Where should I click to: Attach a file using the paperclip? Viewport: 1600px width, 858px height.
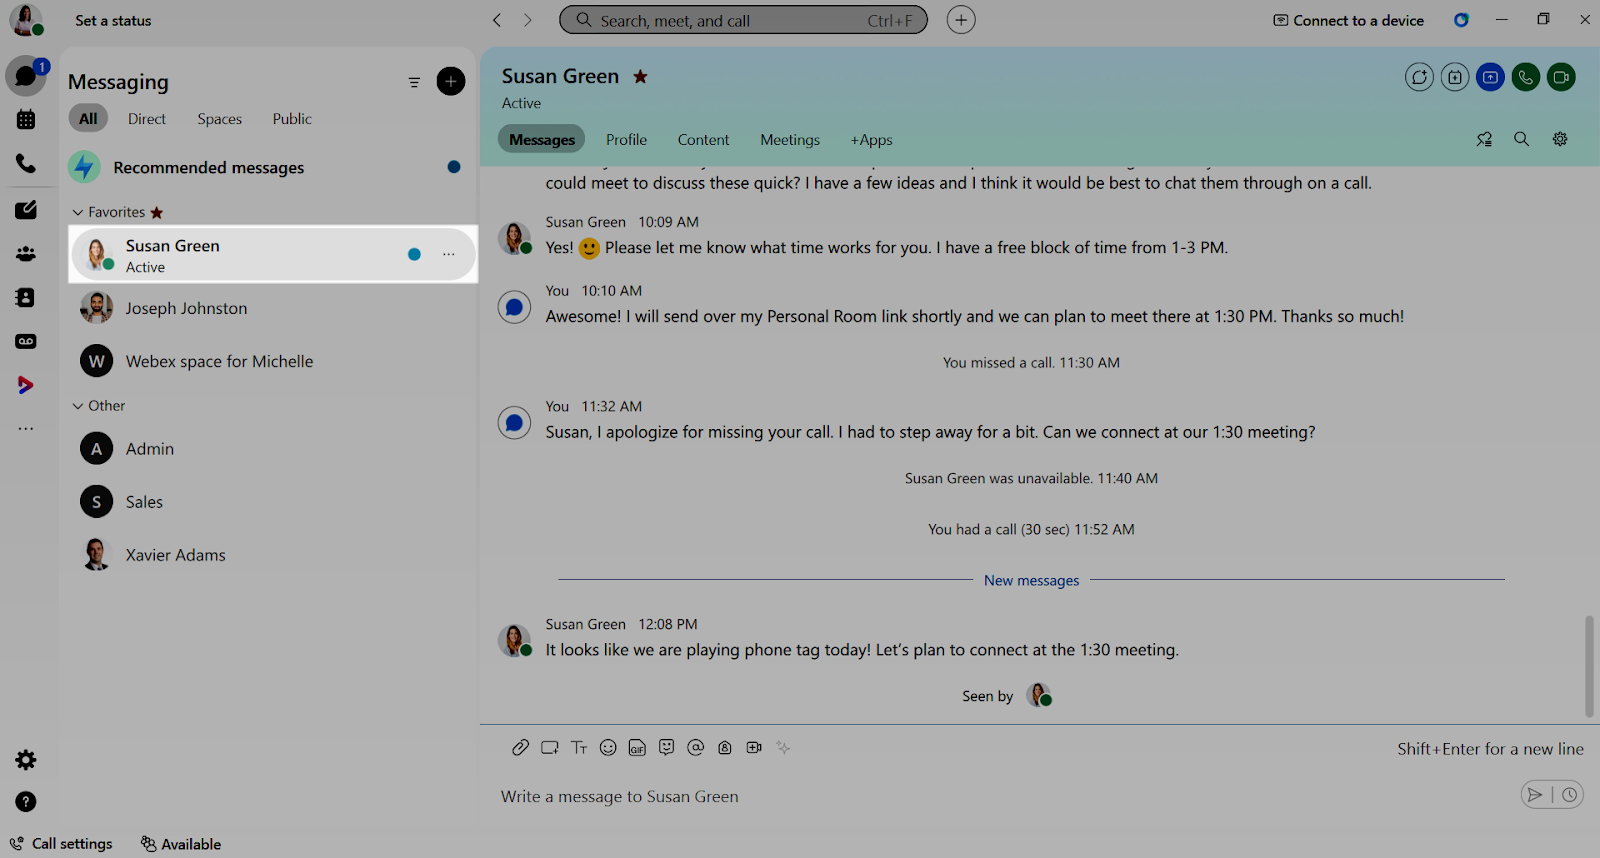520,748
